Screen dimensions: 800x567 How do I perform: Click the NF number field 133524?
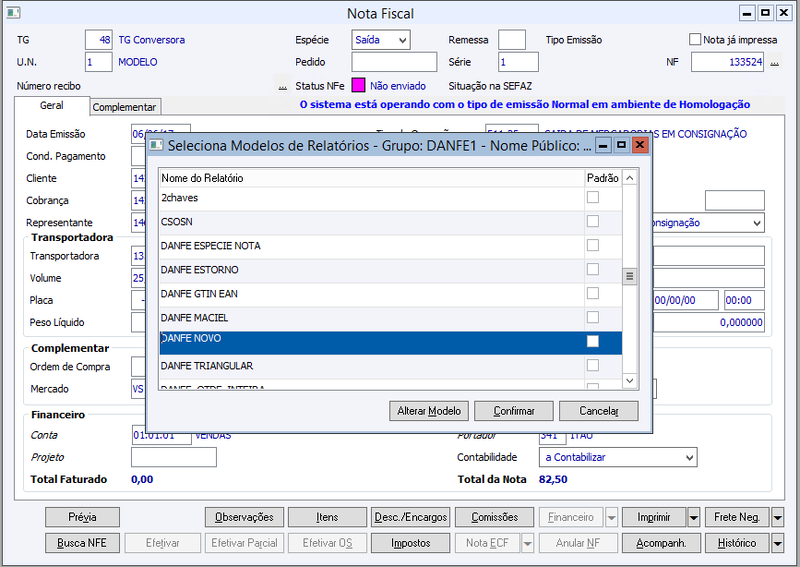pyautogui.click(x=728, y=62)
